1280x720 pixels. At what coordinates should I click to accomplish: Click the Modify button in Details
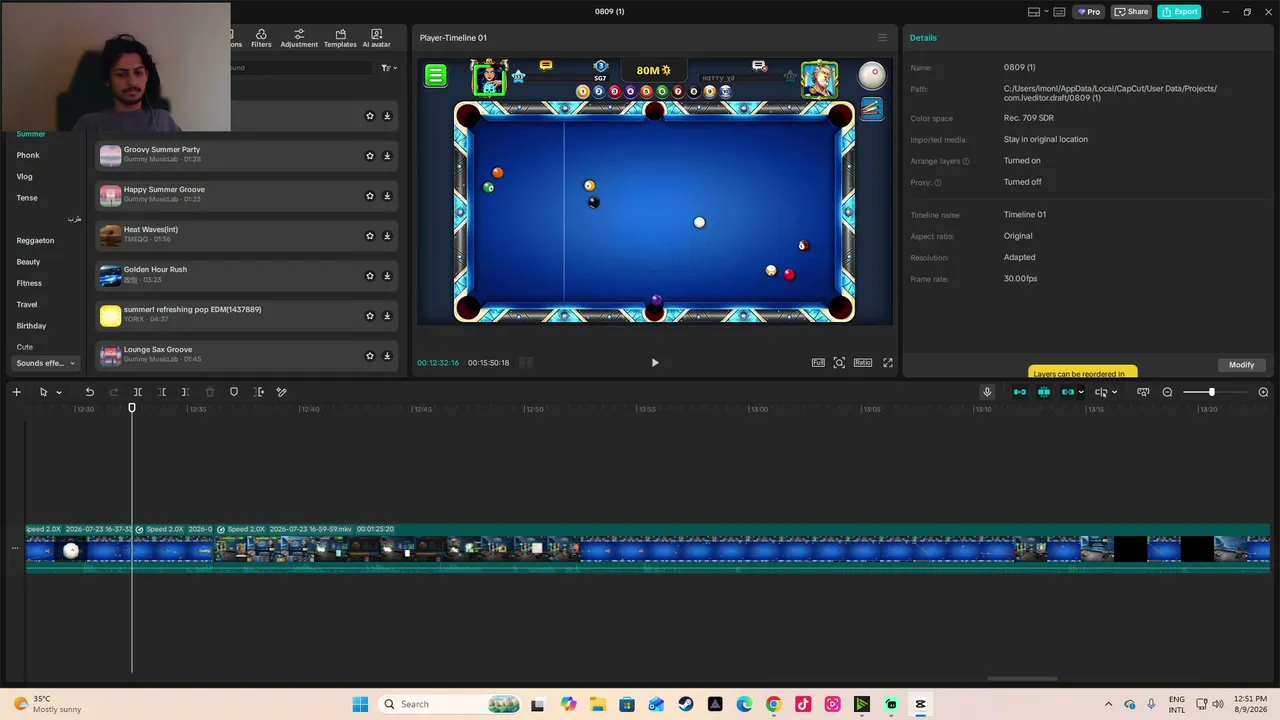click(x=1241, y=365)
